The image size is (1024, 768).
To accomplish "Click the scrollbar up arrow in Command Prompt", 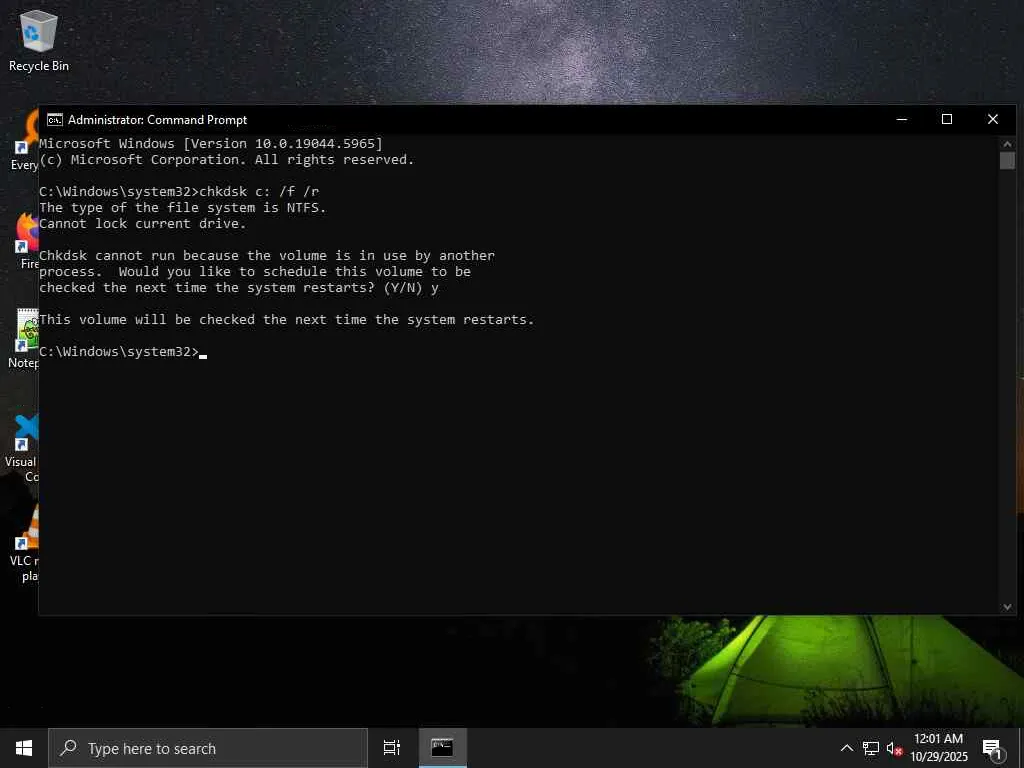I will coord(1007,144).
